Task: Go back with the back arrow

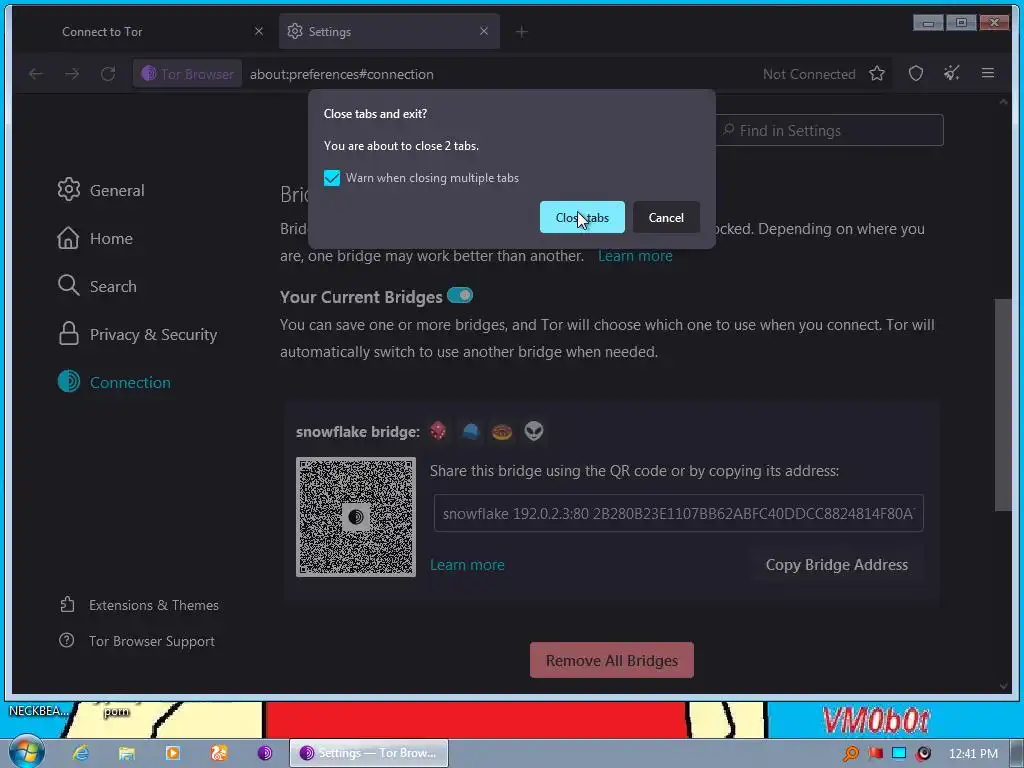Action: [x=36, y=74]
